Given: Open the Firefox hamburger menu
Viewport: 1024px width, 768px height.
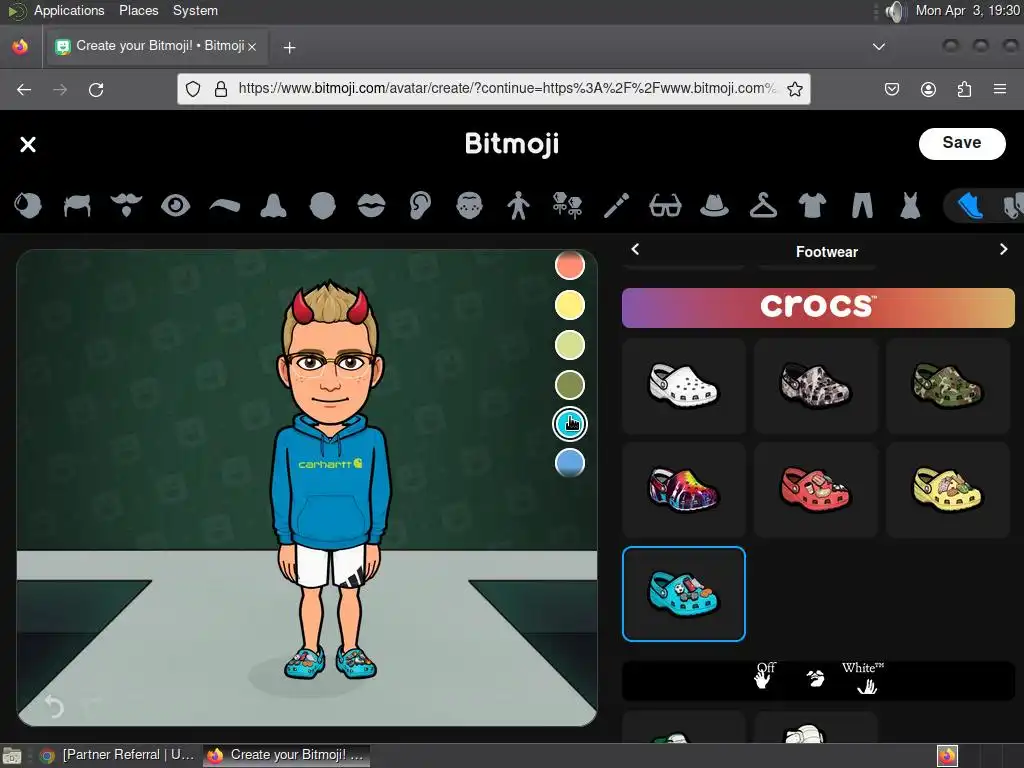Looking at the screenshot, I should point(999,89).
